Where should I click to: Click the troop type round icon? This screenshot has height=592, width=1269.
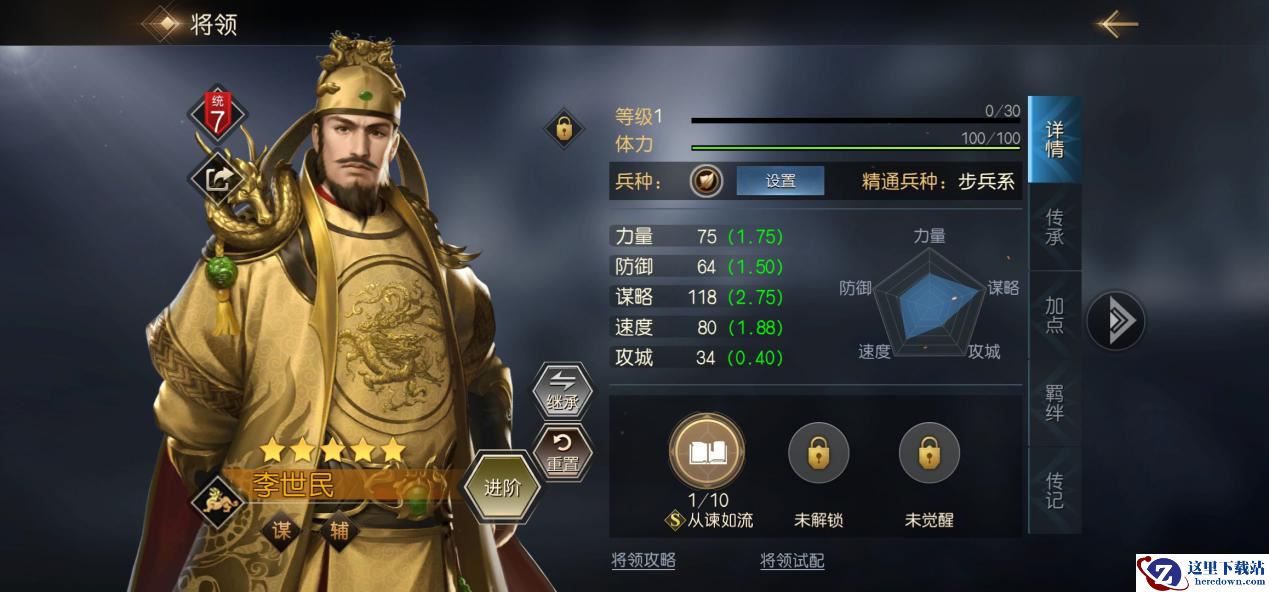coord(706,181)
